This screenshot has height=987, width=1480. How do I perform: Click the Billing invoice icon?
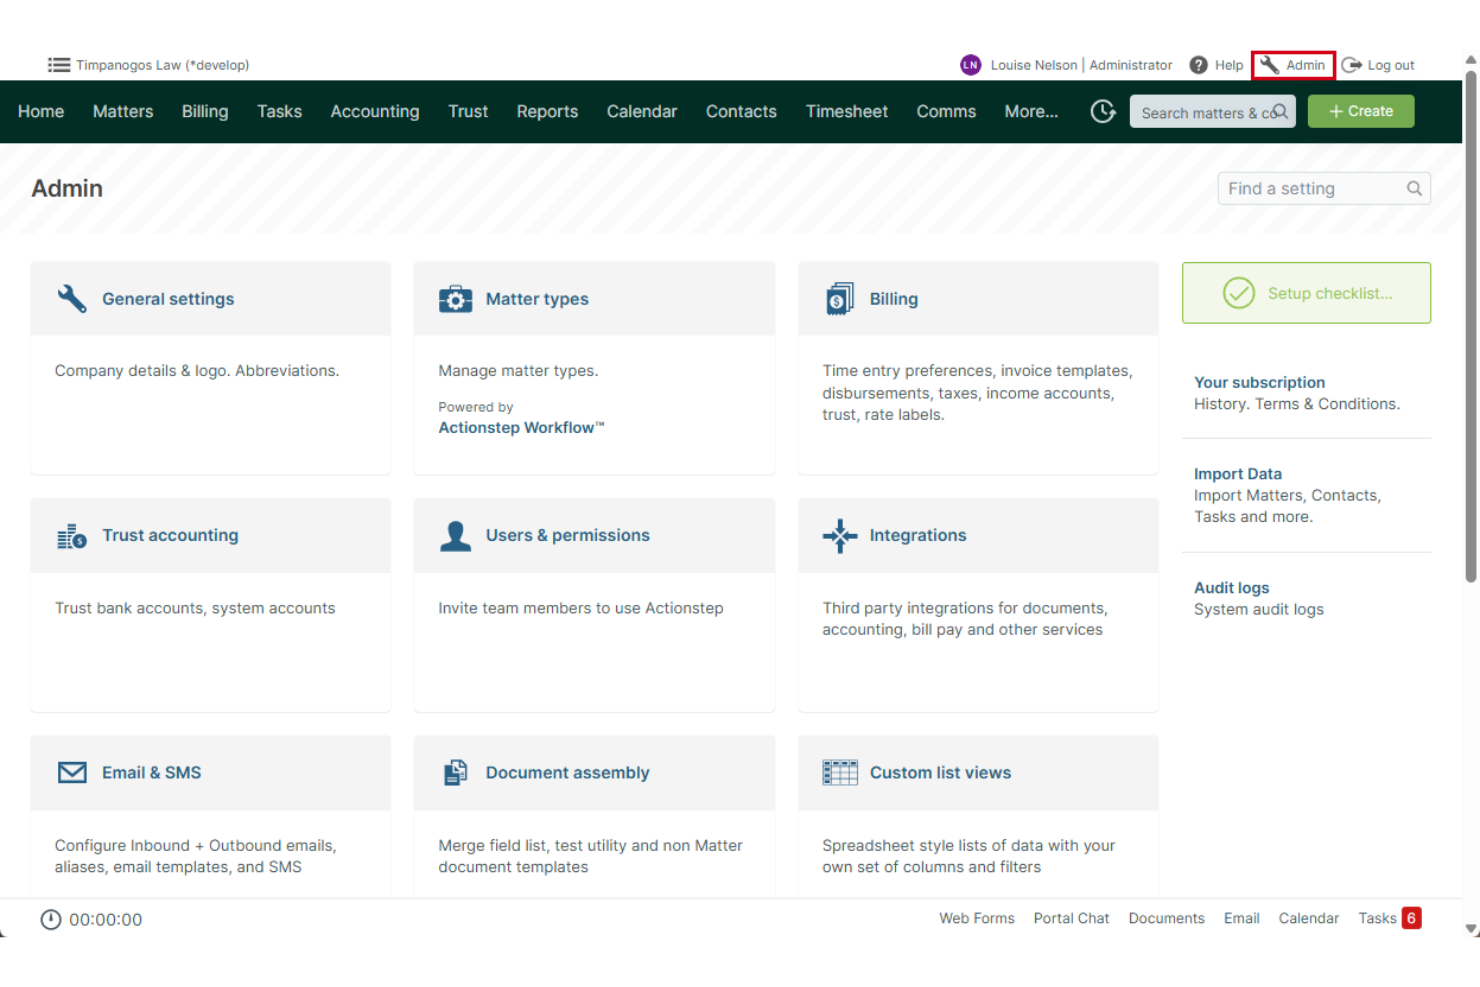(839, 297)
